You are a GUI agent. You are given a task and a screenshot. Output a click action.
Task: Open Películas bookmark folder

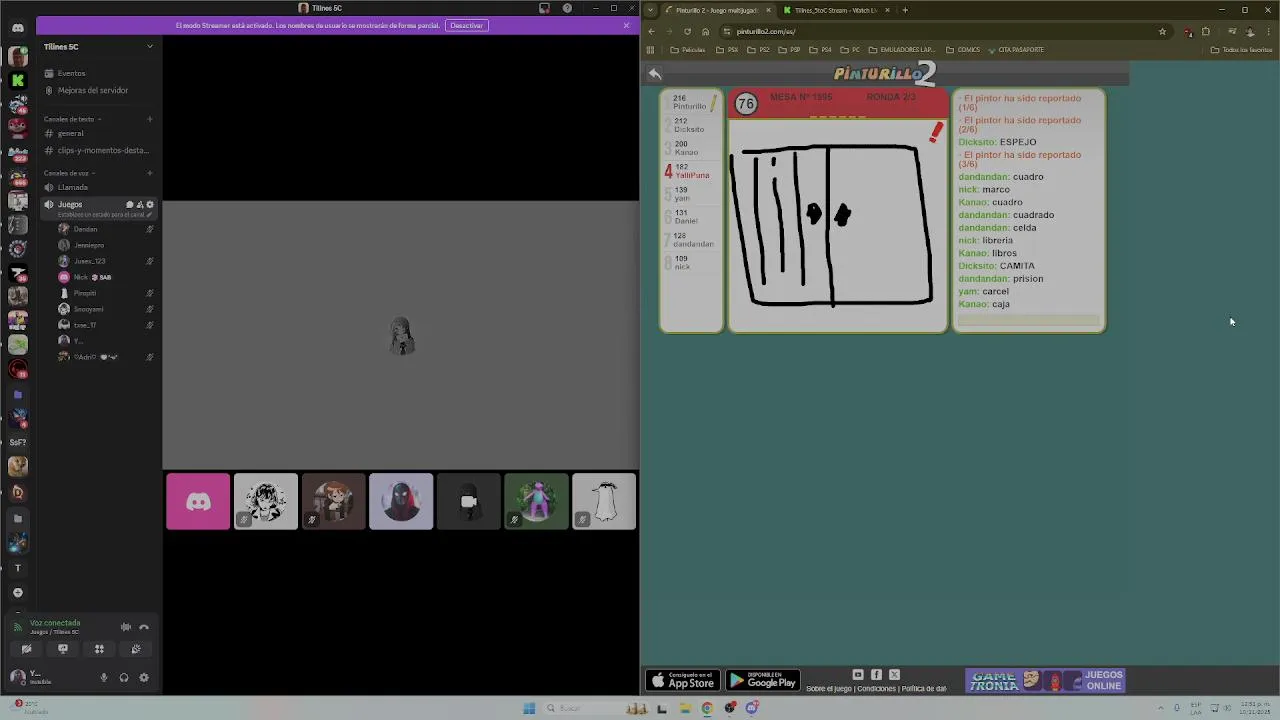point(688,49)
